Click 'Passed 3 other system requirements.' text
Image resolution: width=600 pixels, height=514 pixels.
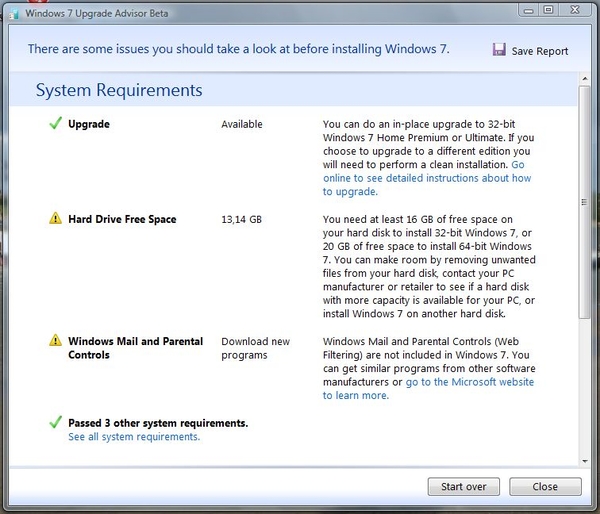[x=158, y=423]
